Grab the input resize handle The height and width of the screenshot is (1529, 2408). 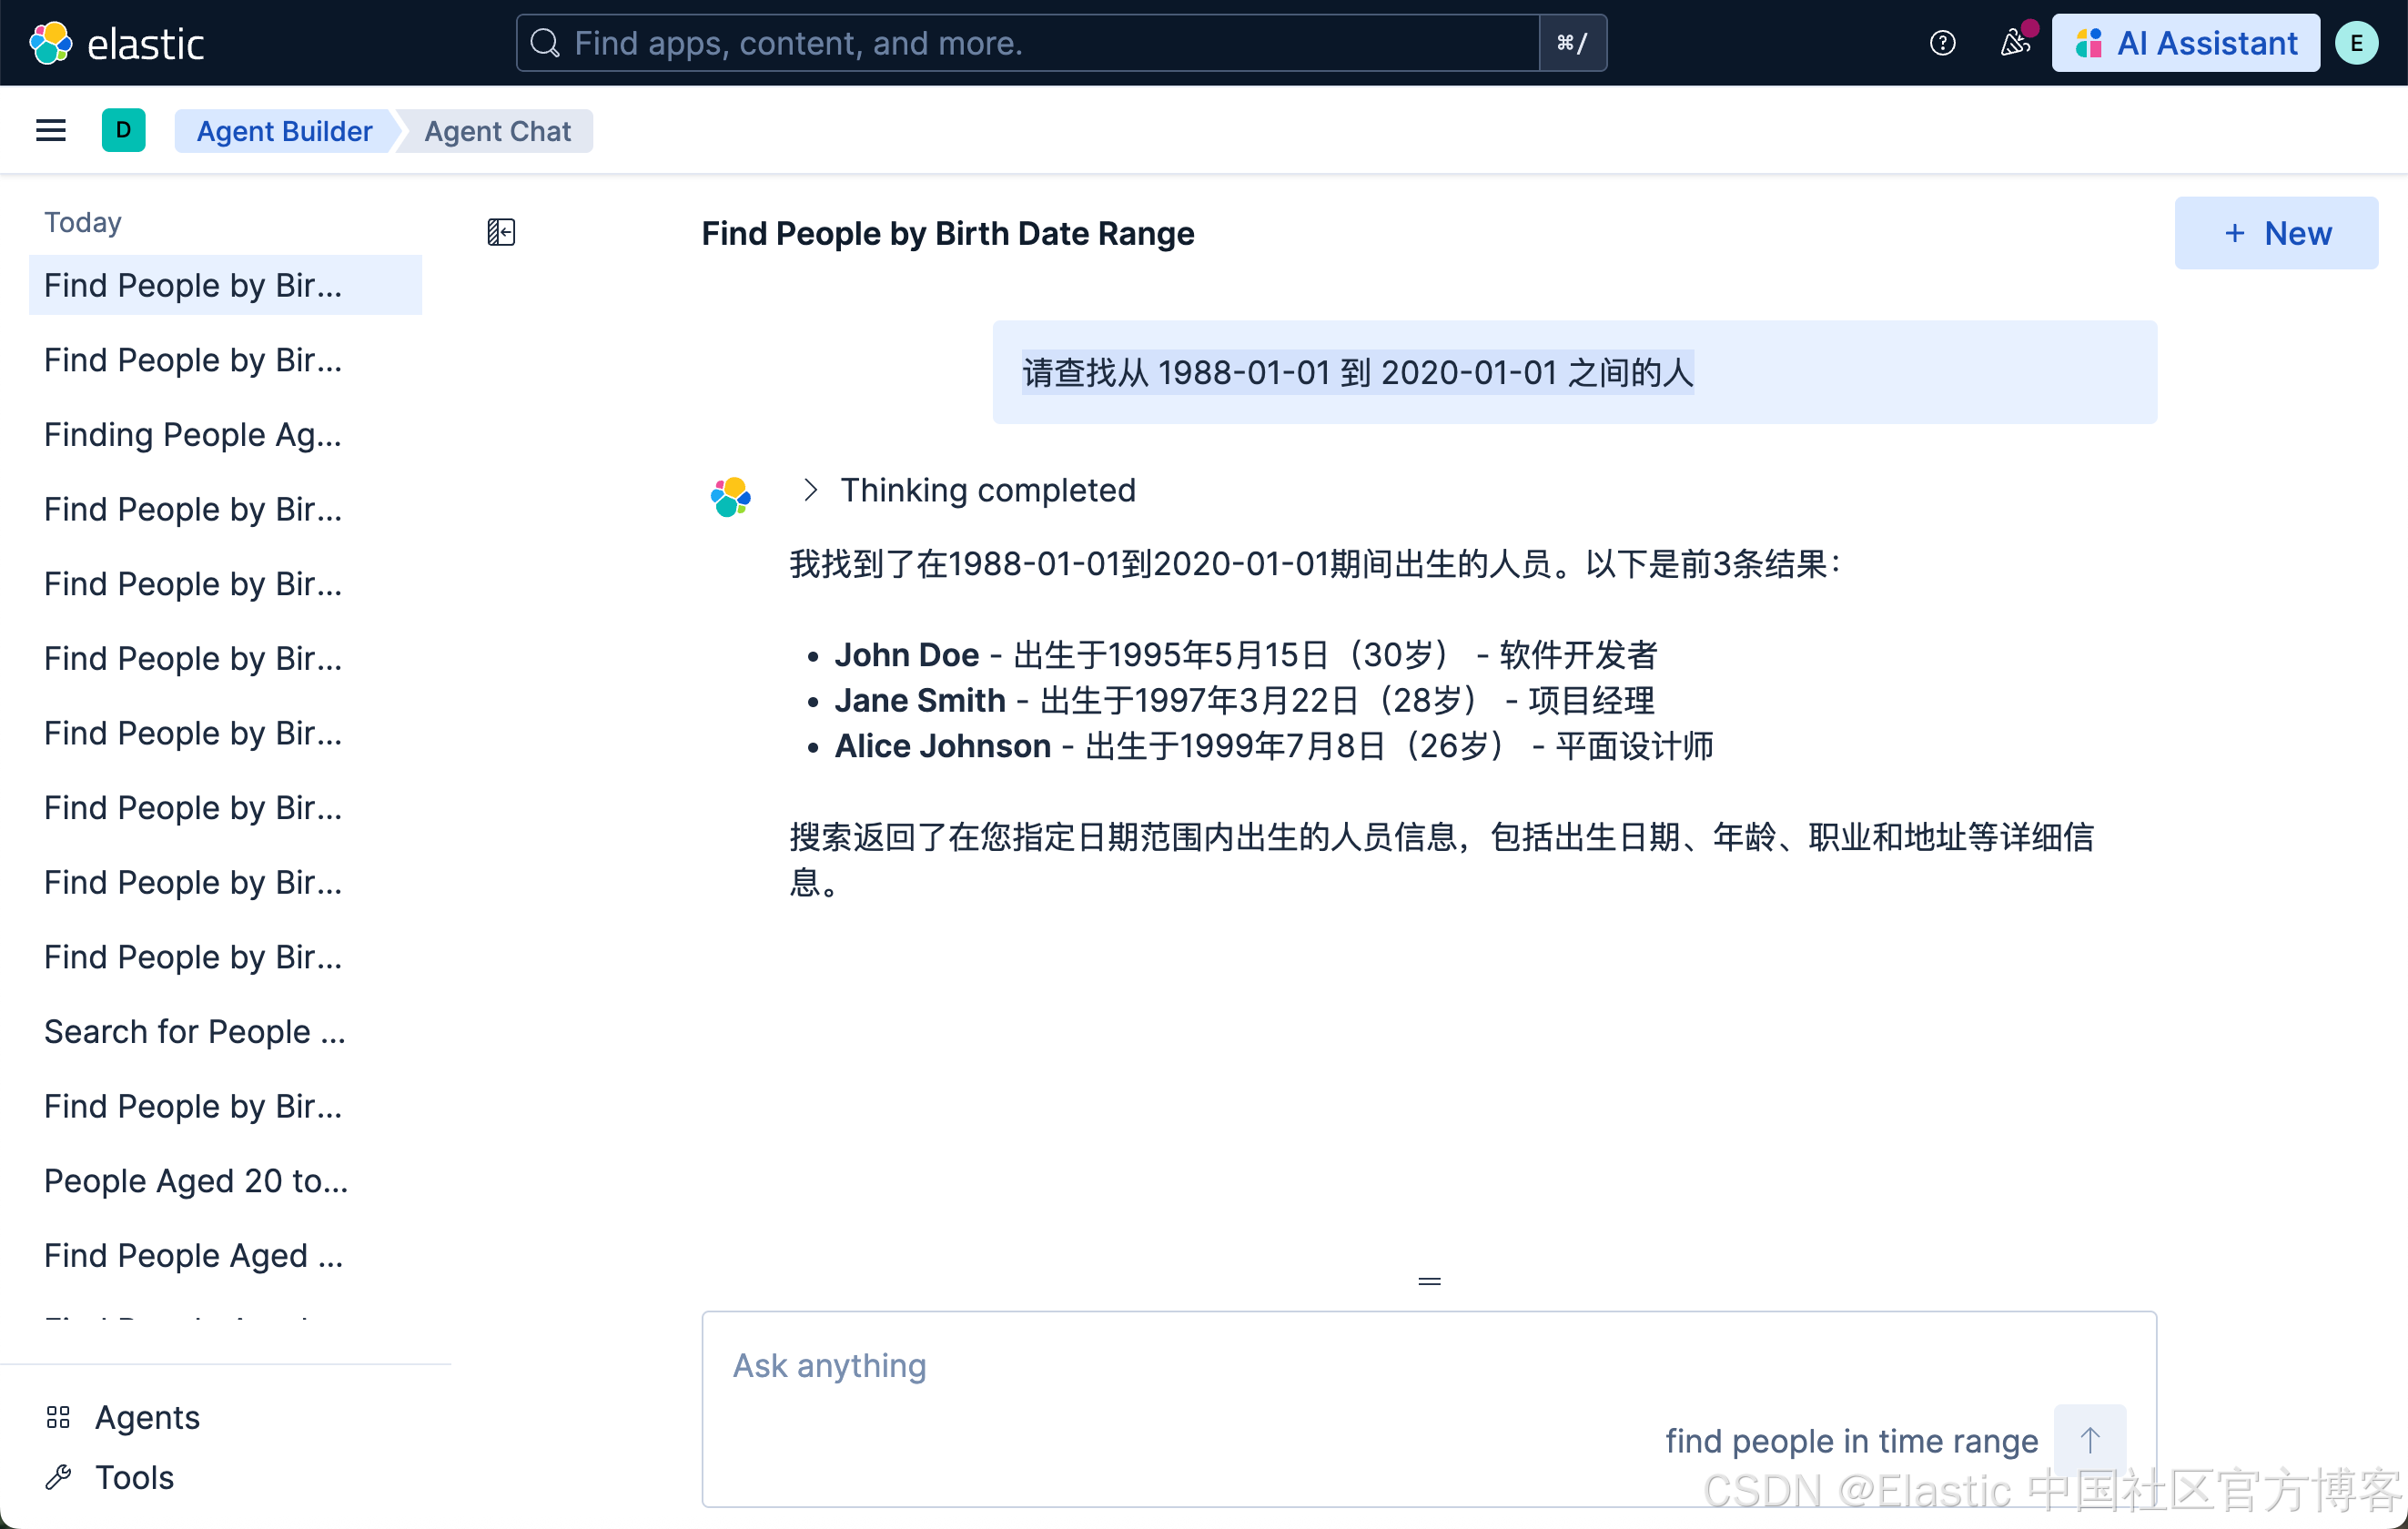1429,1281
